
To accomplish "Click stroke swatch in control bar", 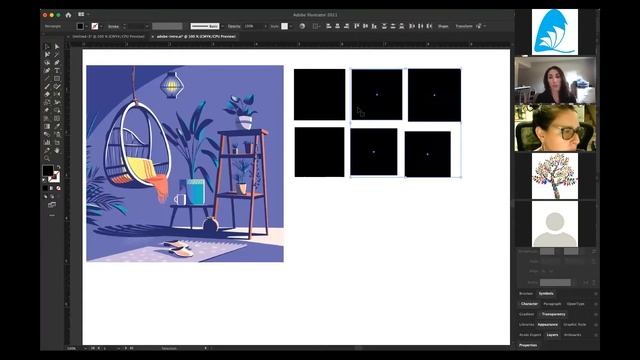I will (x=95, y=27).
